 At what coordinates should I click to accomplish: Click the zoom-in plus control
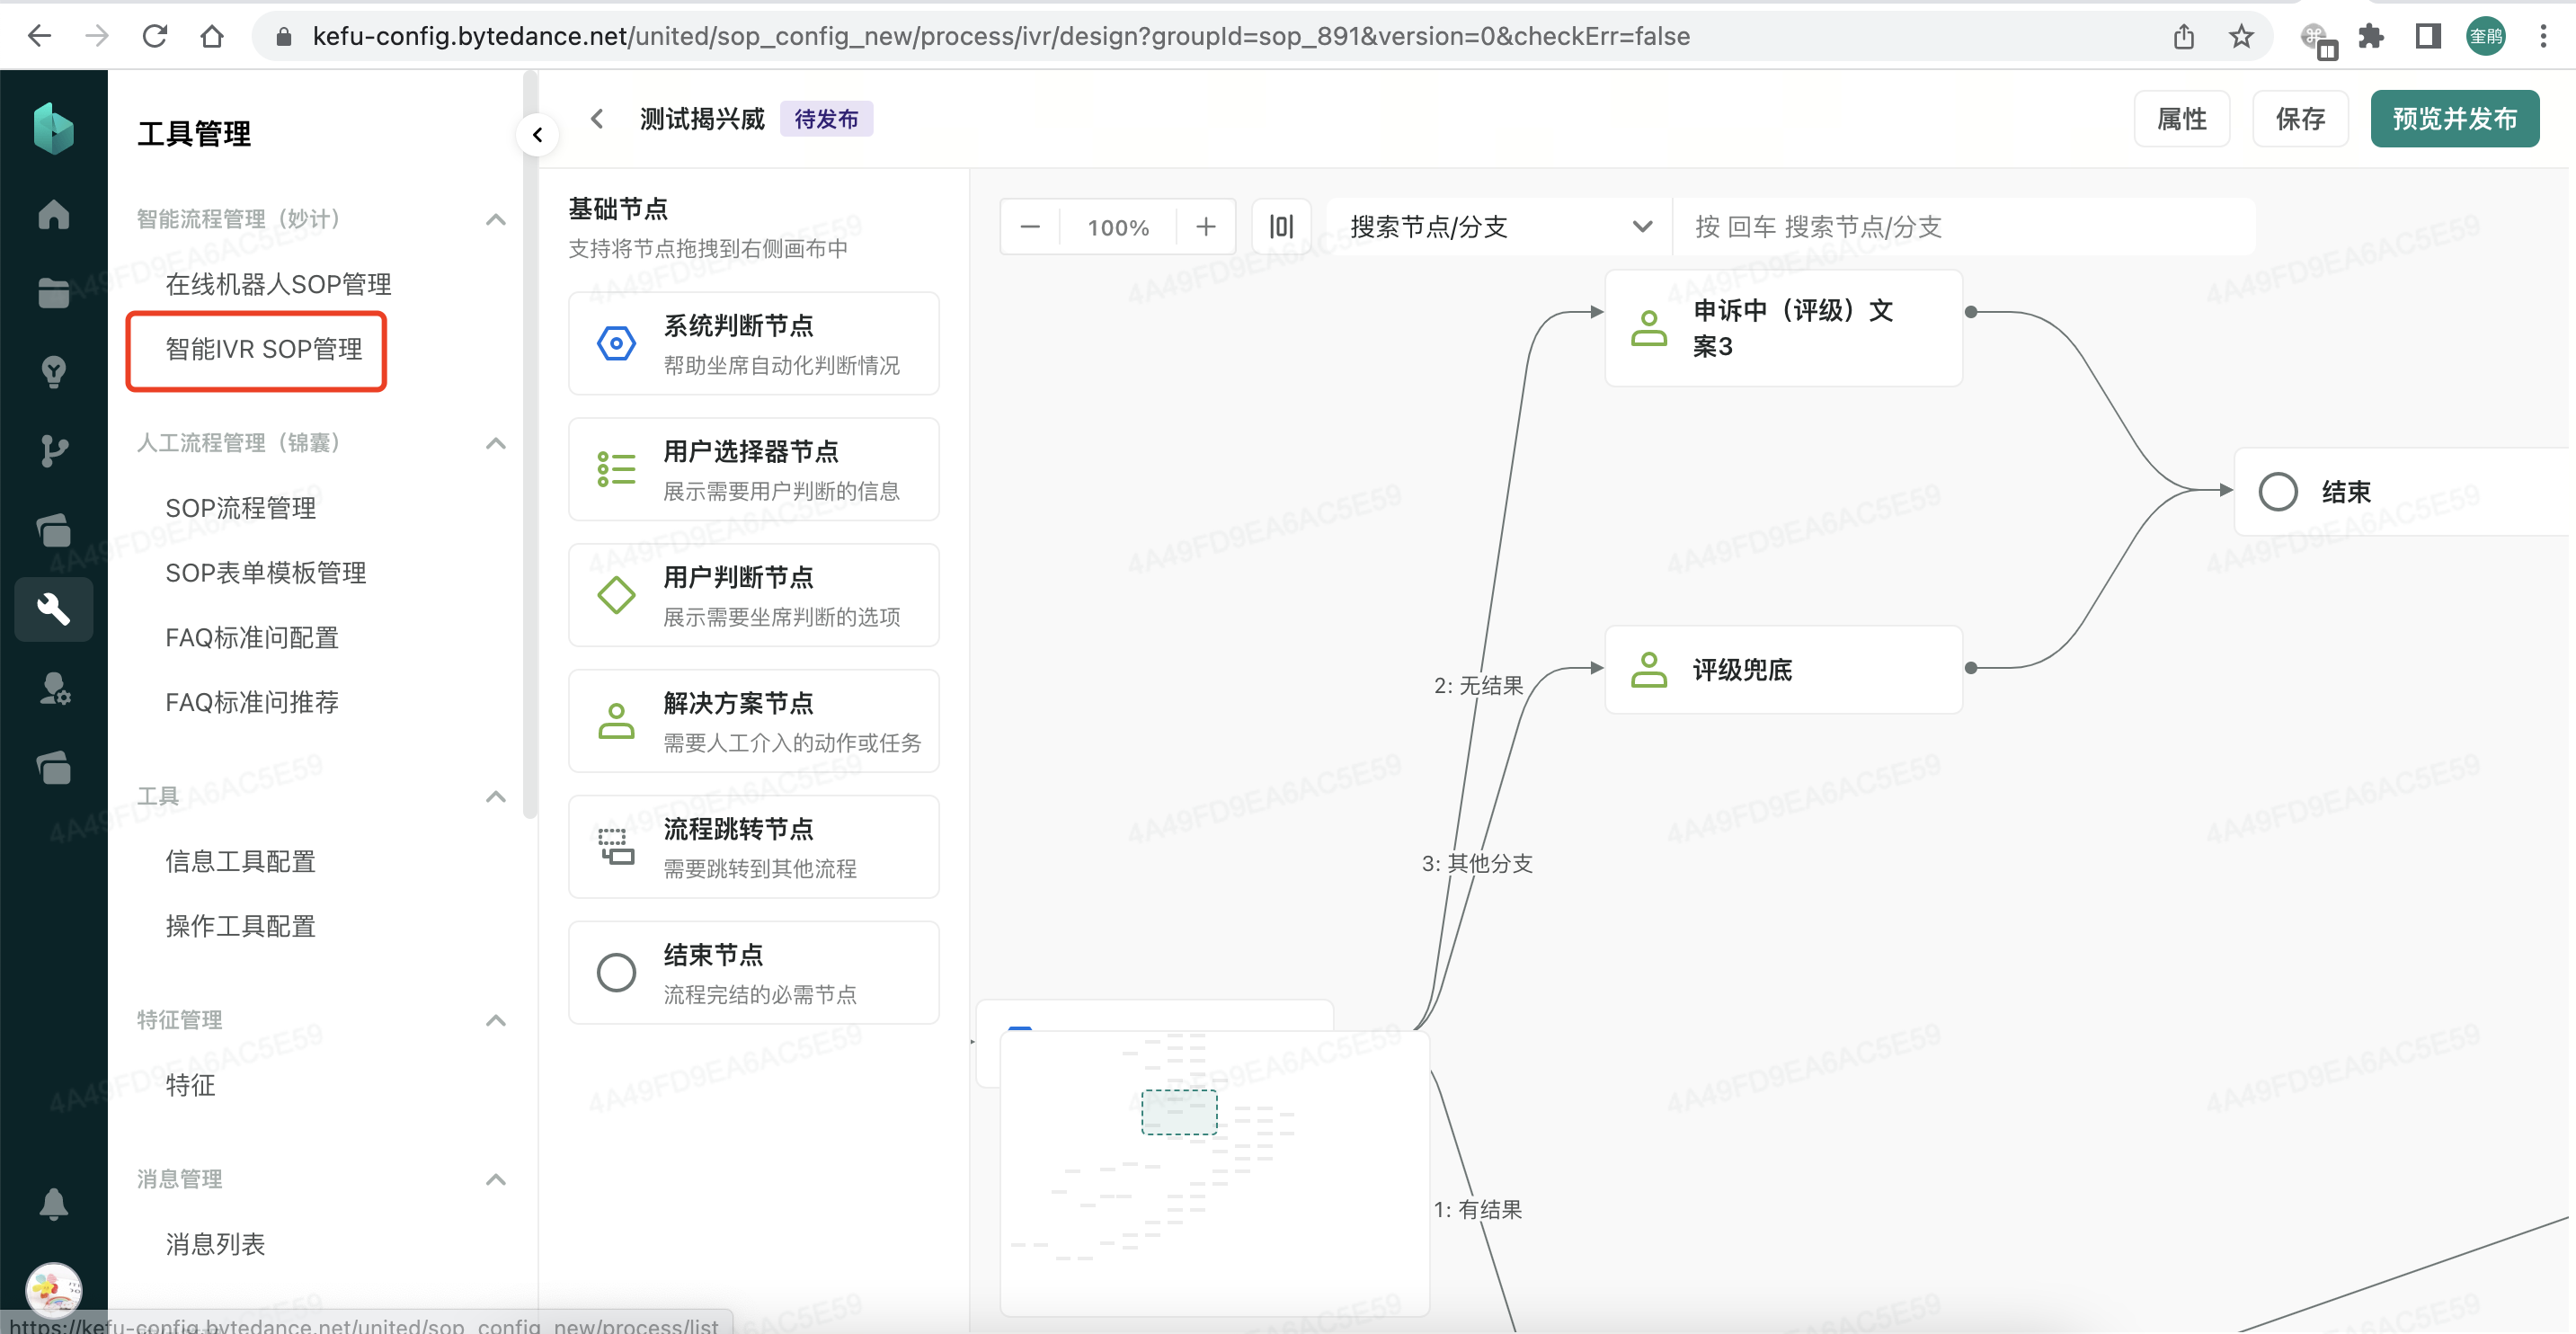click(x=1205, y=226)
